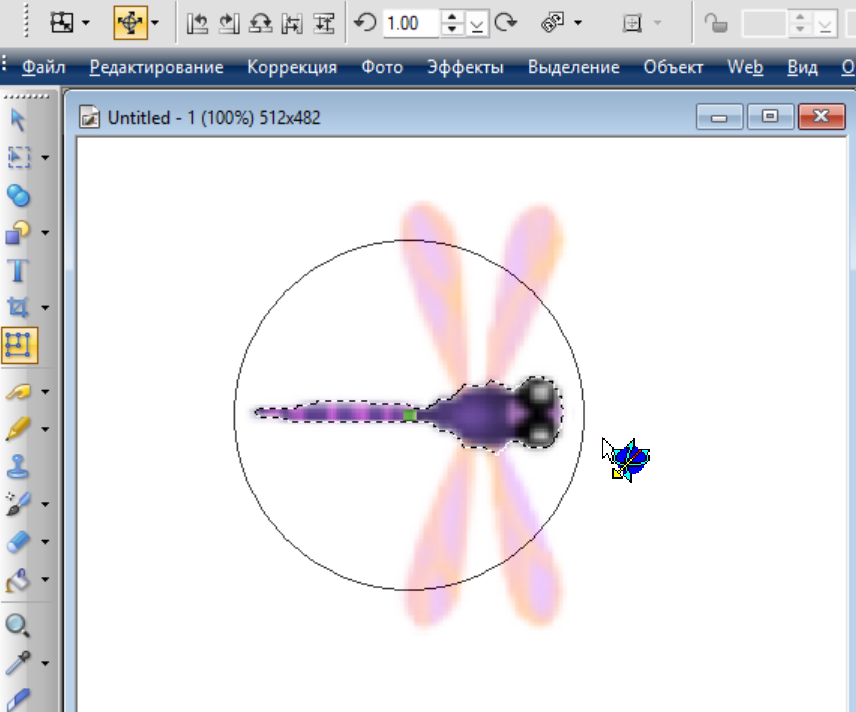Toggle the highlighted Transform tool in the left toolbox
856x712 pixels.
tap(20, 345)
